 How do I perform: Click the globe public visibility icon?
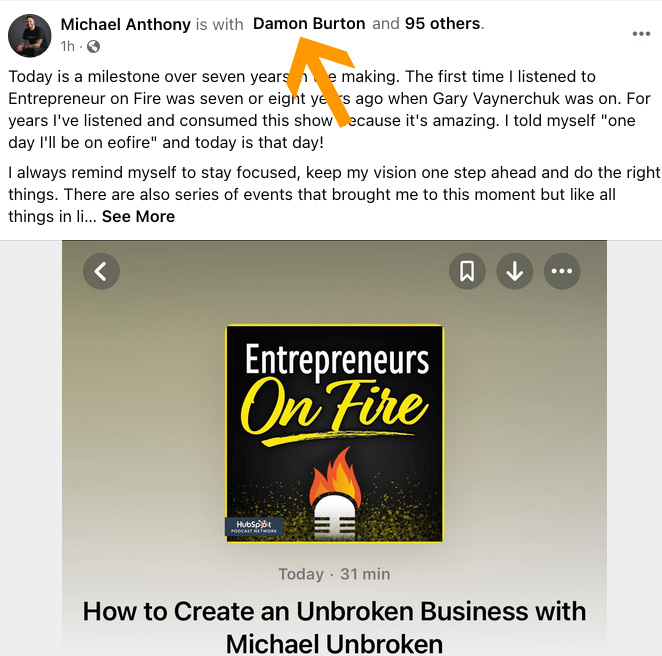pos(93,46)
